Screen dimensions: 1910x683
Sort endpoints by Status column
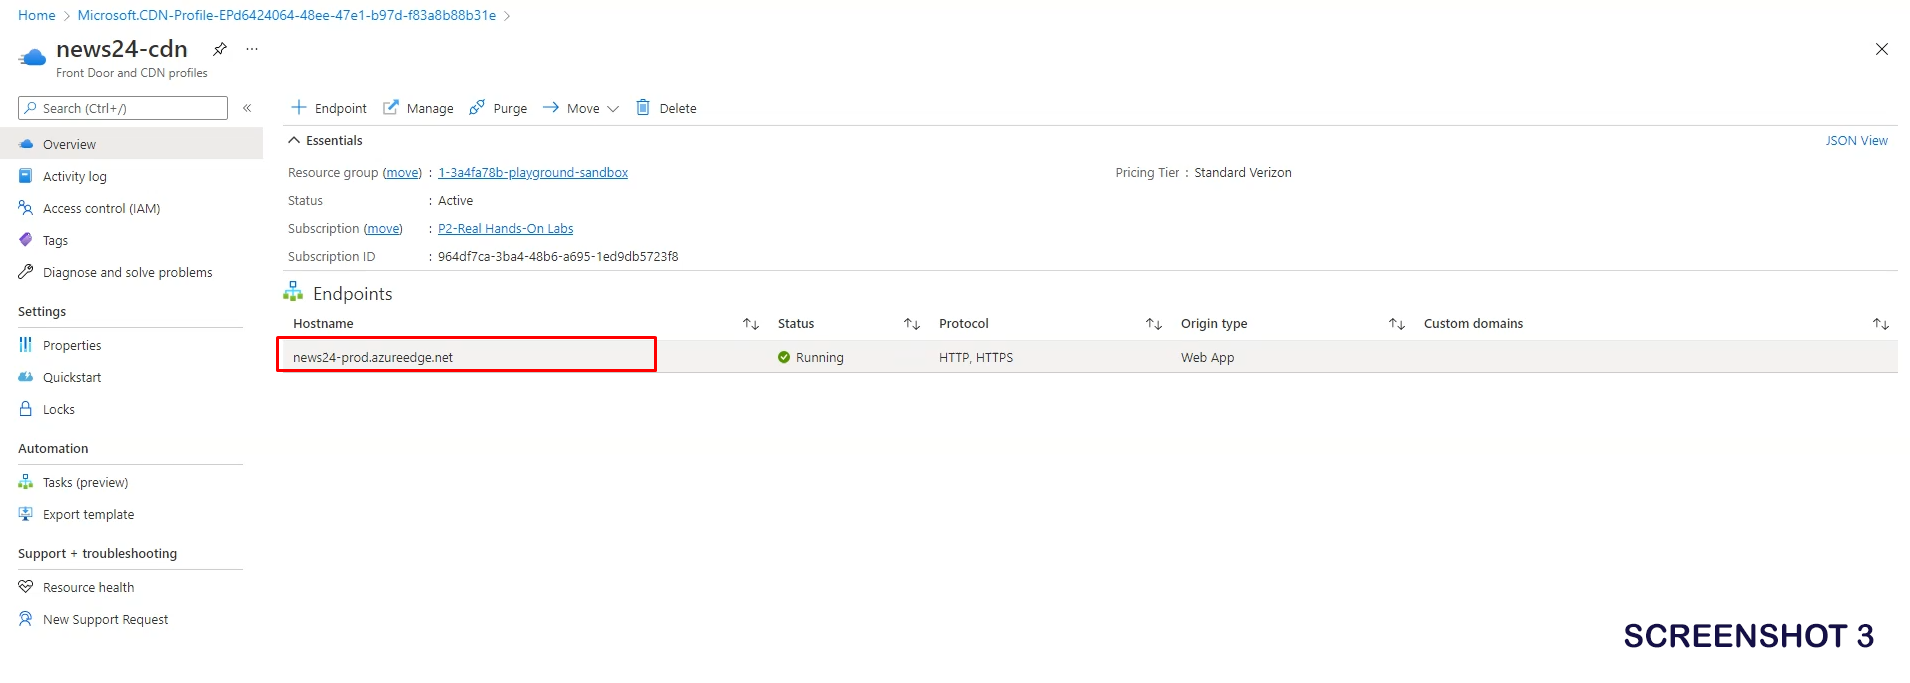[911, 324]
